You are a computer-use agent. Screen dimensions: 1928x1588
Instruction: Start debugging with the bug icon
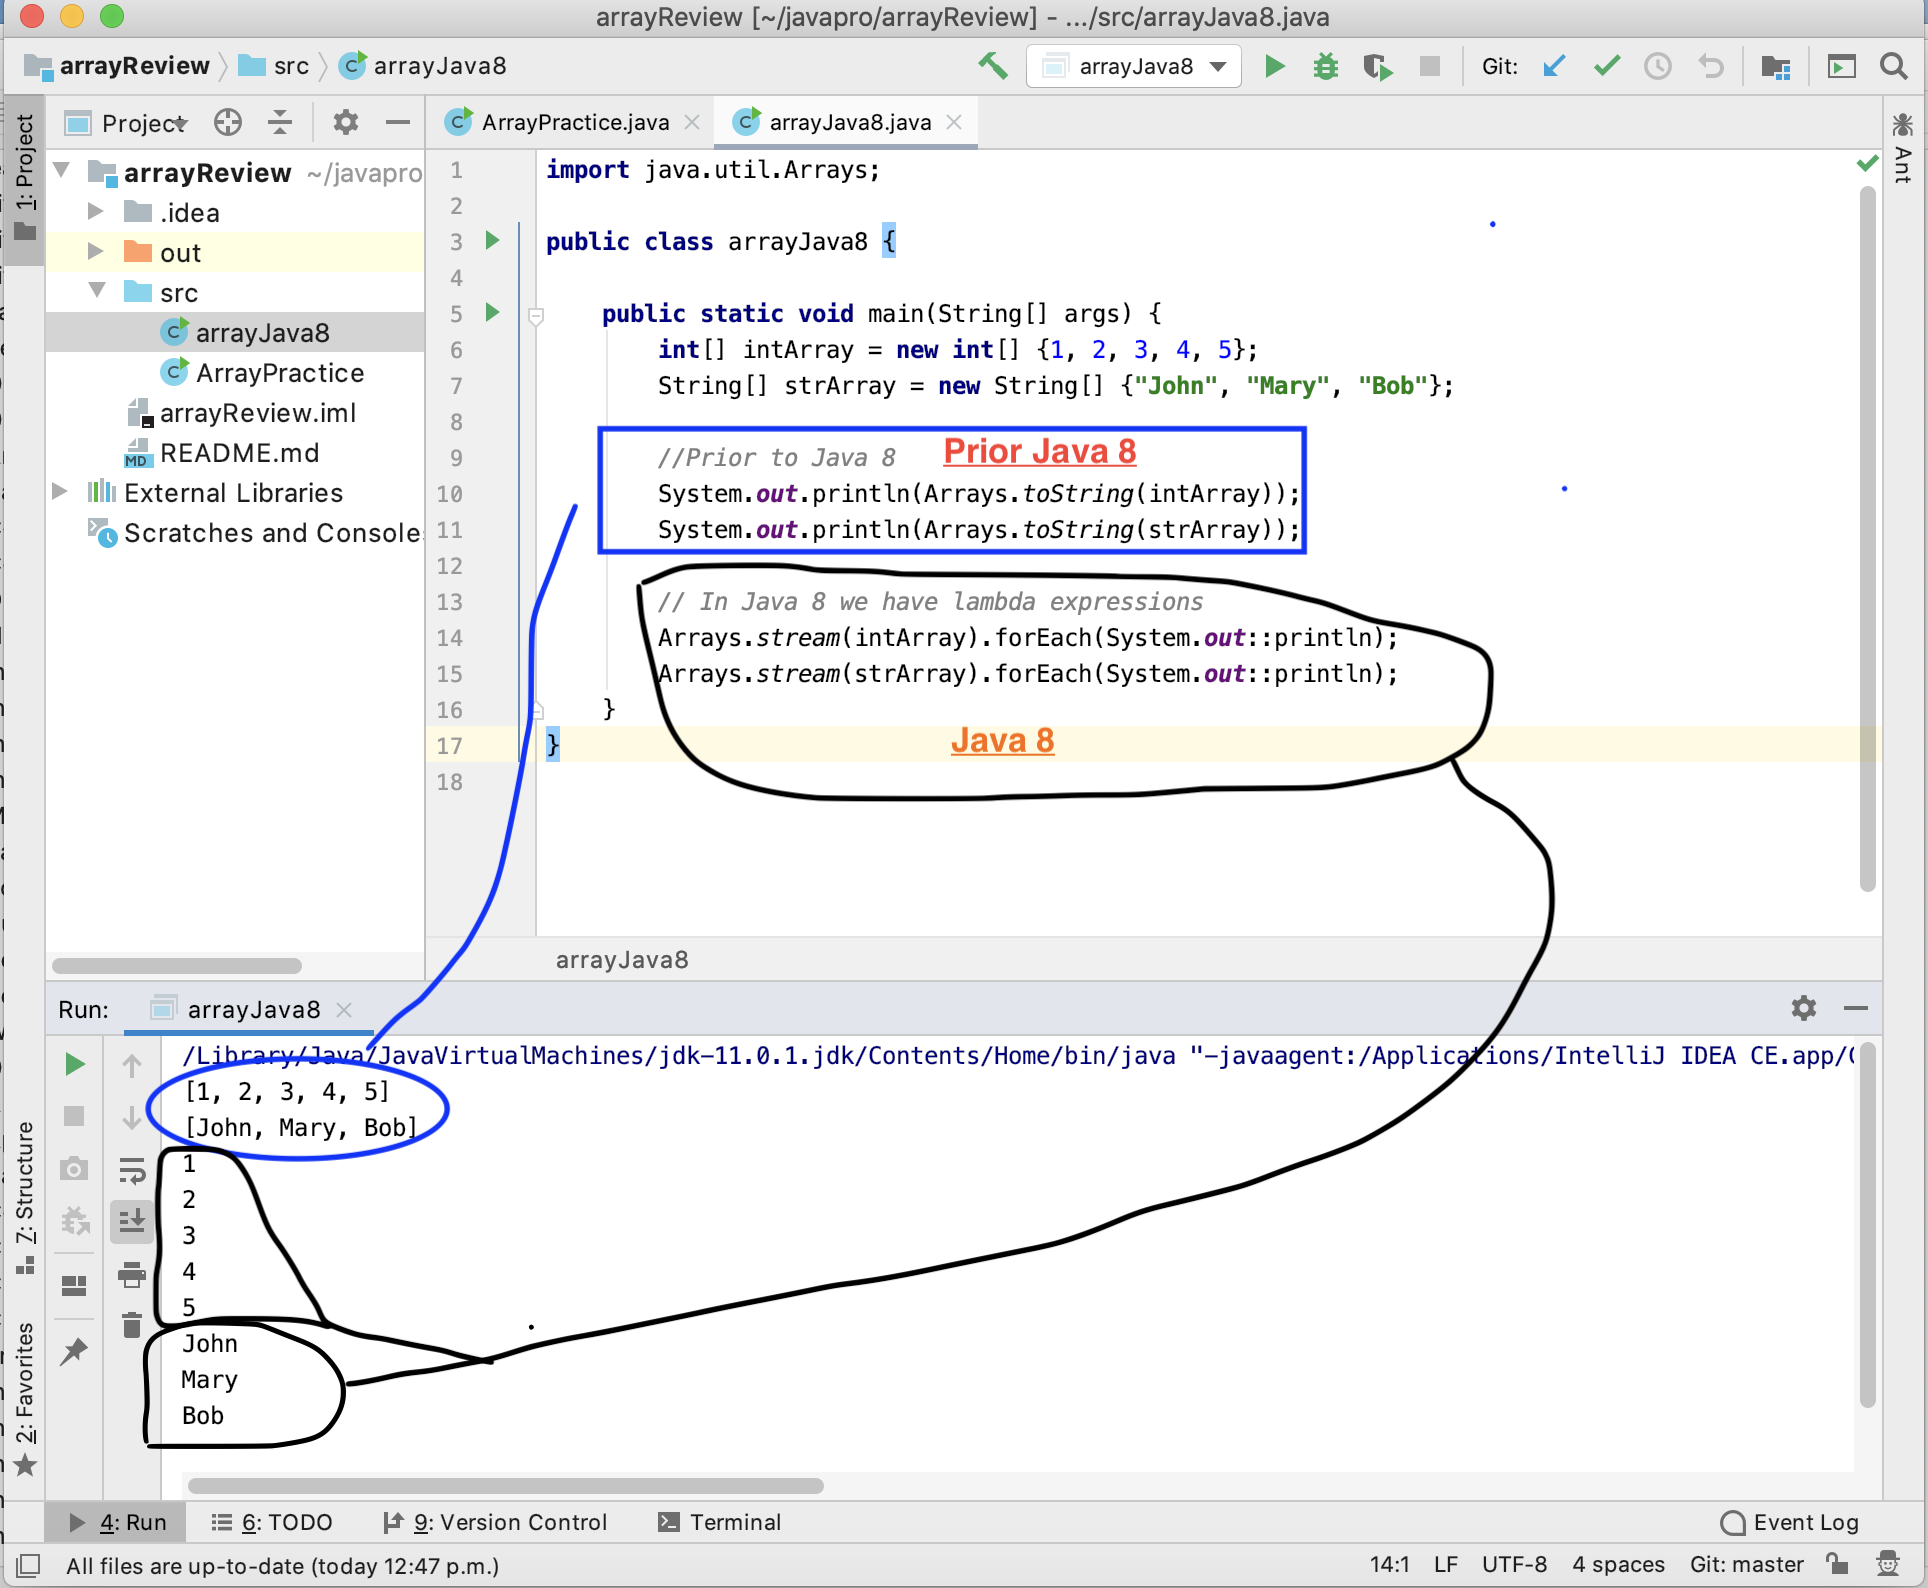(1326, 66)
